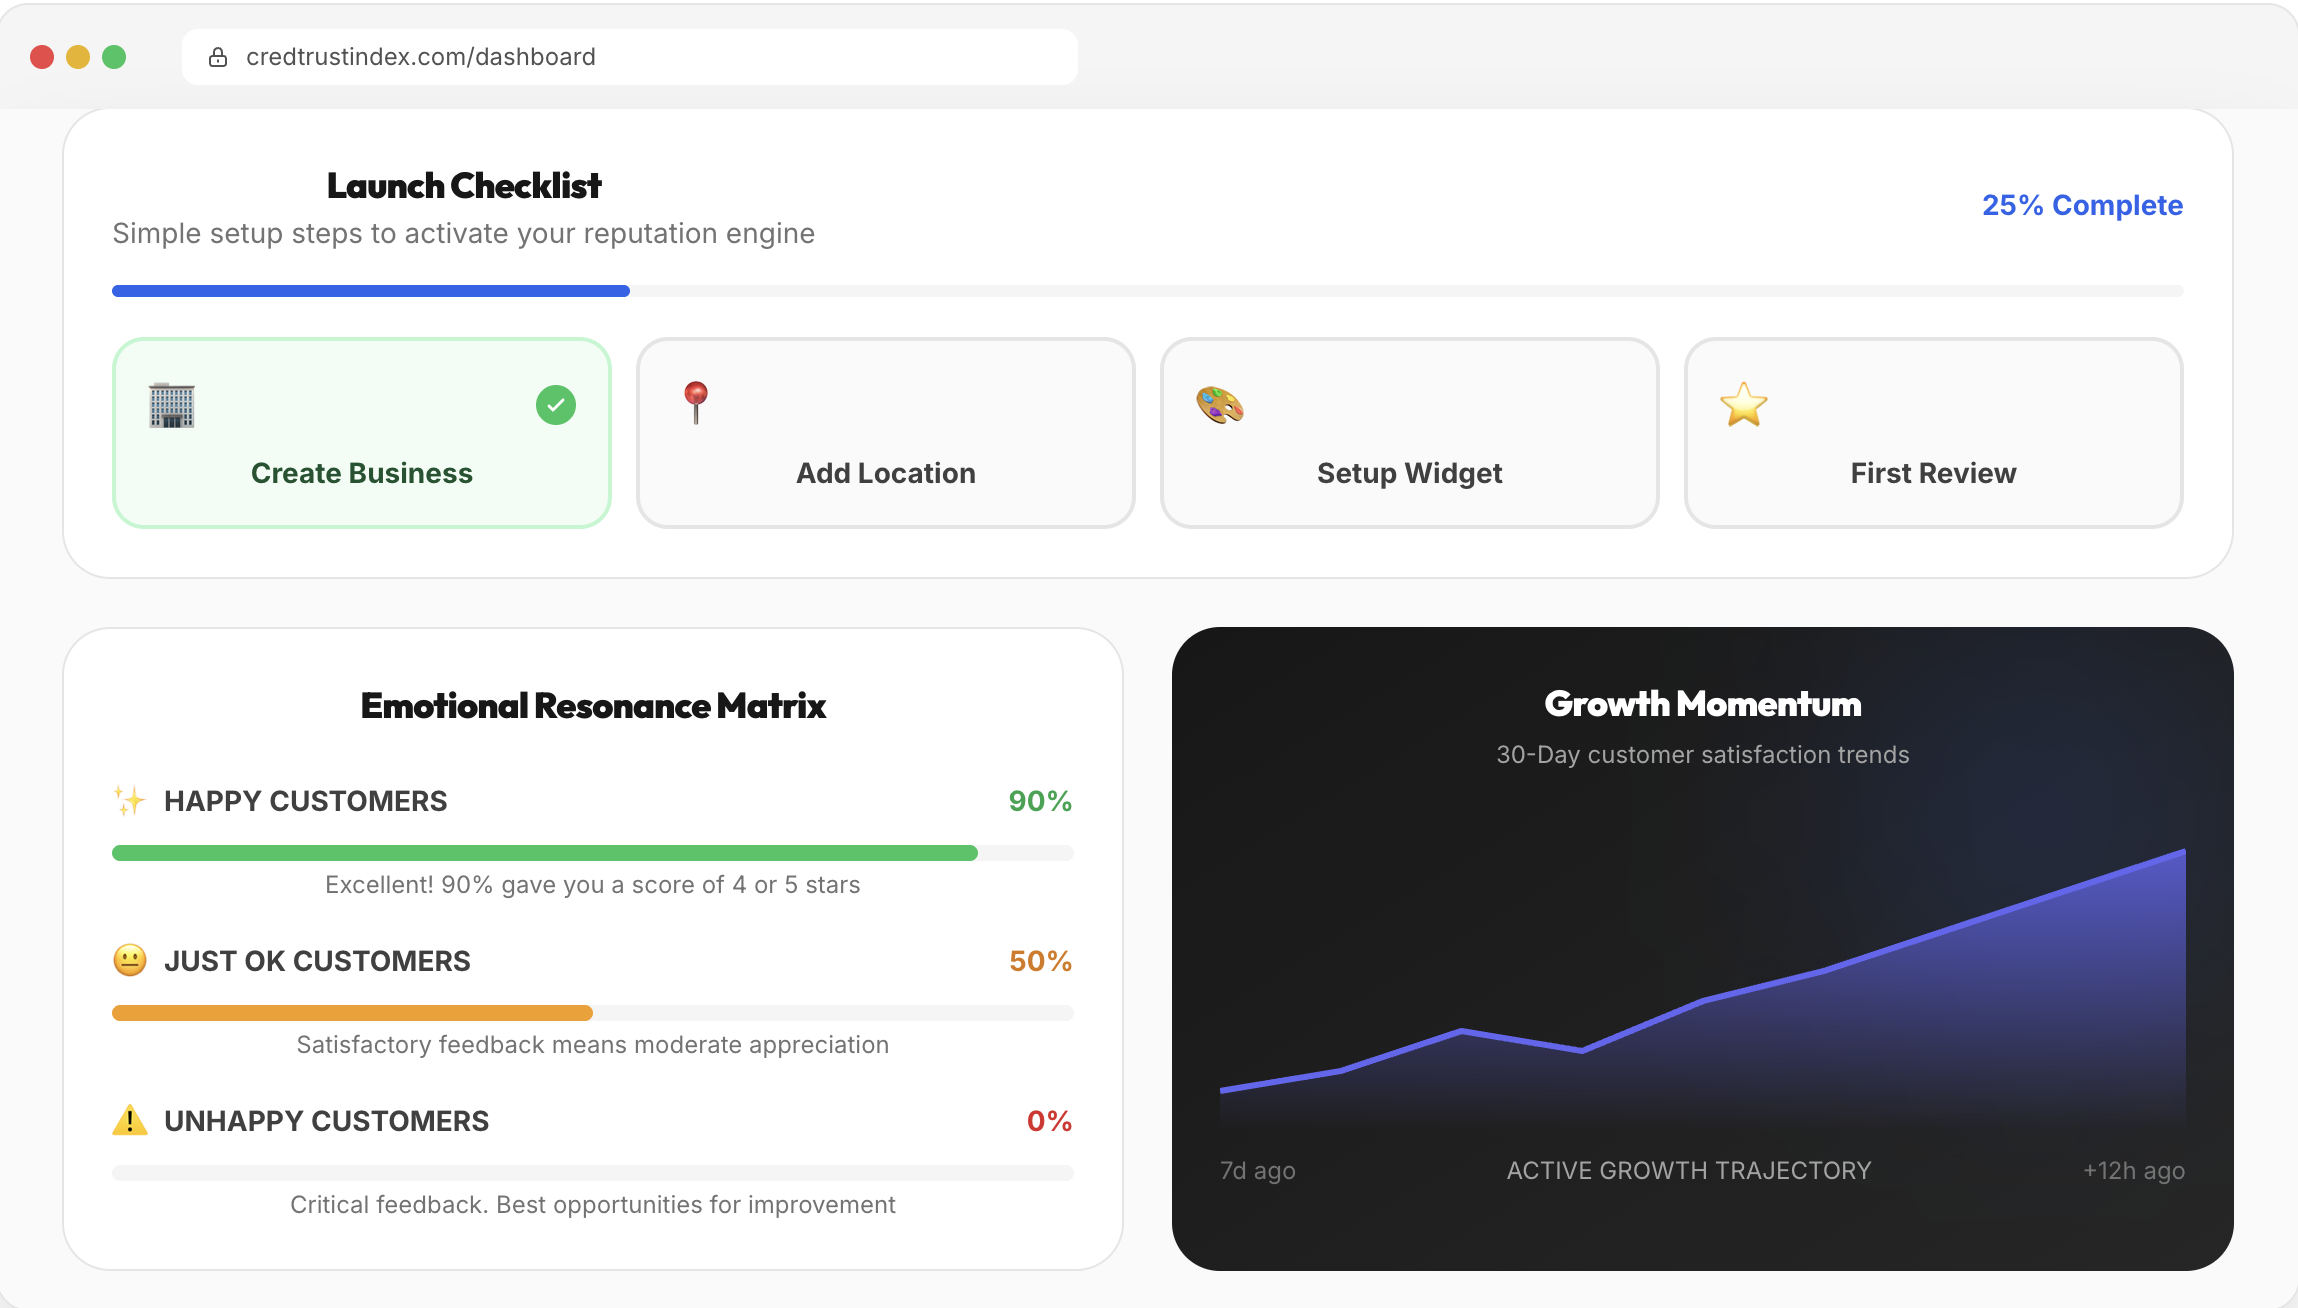Image resolution: width=2298 pixels, height=1308 pixels.
Task: Click the ACTIVE GROWTH TRAJECTORY caption
Action: [x=1689, y=1171]
